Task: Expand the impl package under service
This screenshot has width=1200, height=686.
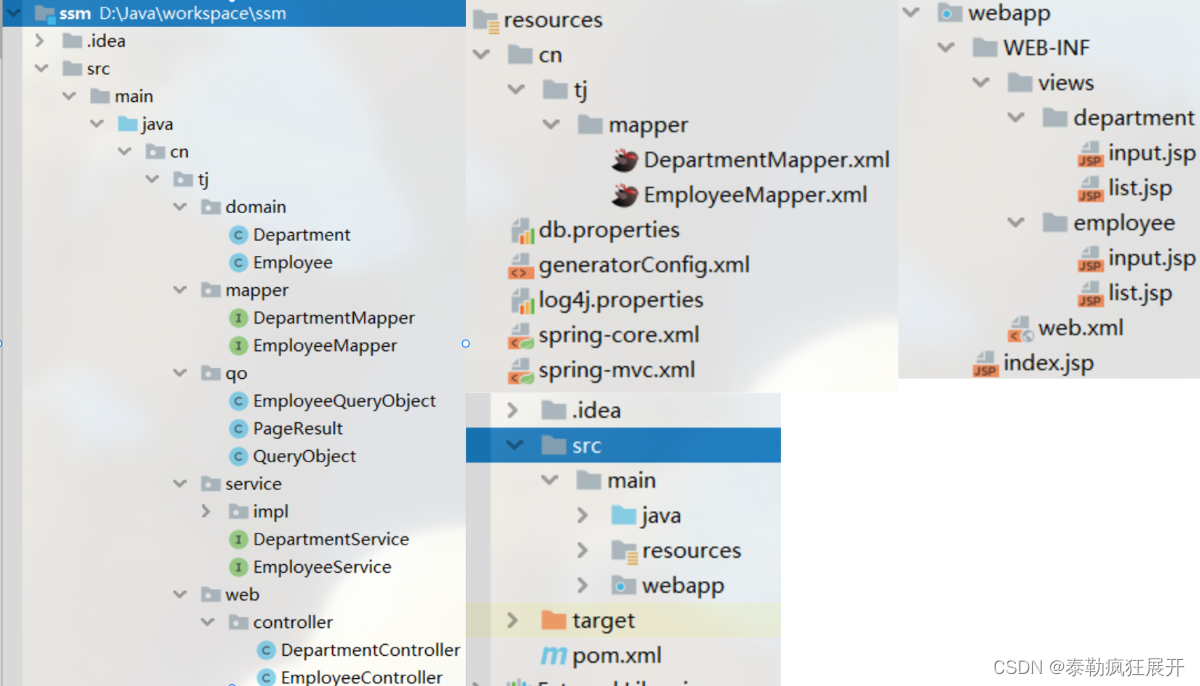Action: pos(207,511)
